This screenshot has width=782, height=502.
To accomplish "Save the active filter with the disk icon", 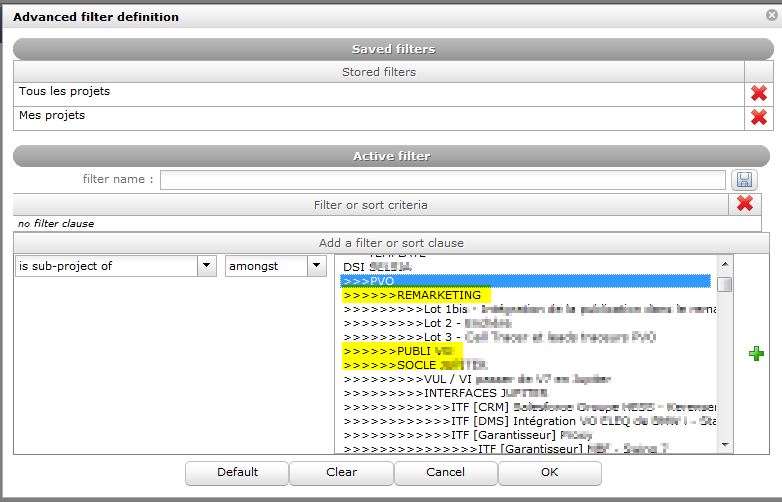I will (x=743, y=180).
